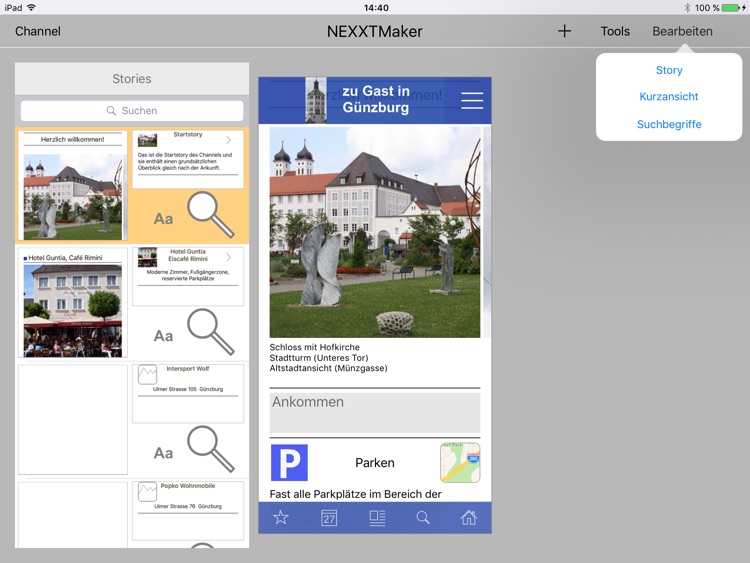Click the Bluetooth icon in status bar
The height and width of the screenshot is (563, 750).
click(687, 8)
